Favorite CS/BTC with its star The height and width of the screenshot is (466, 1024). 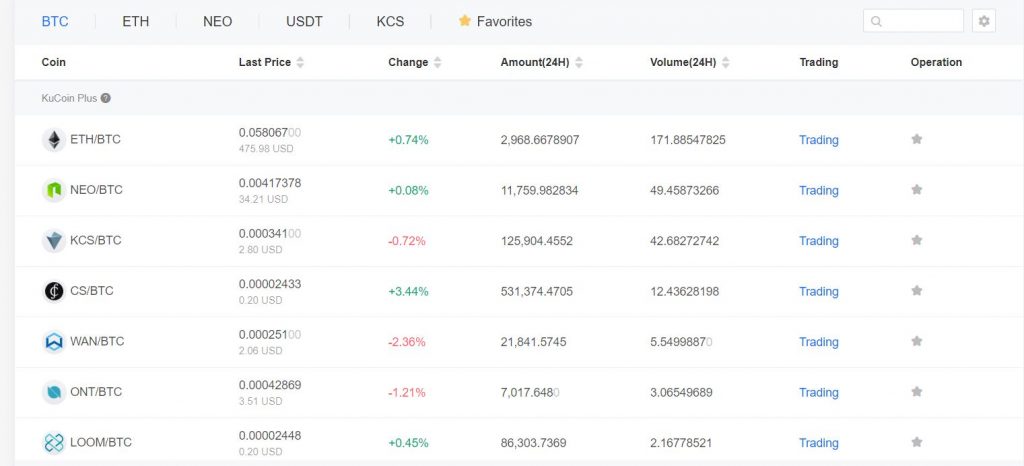click(917, 290)
